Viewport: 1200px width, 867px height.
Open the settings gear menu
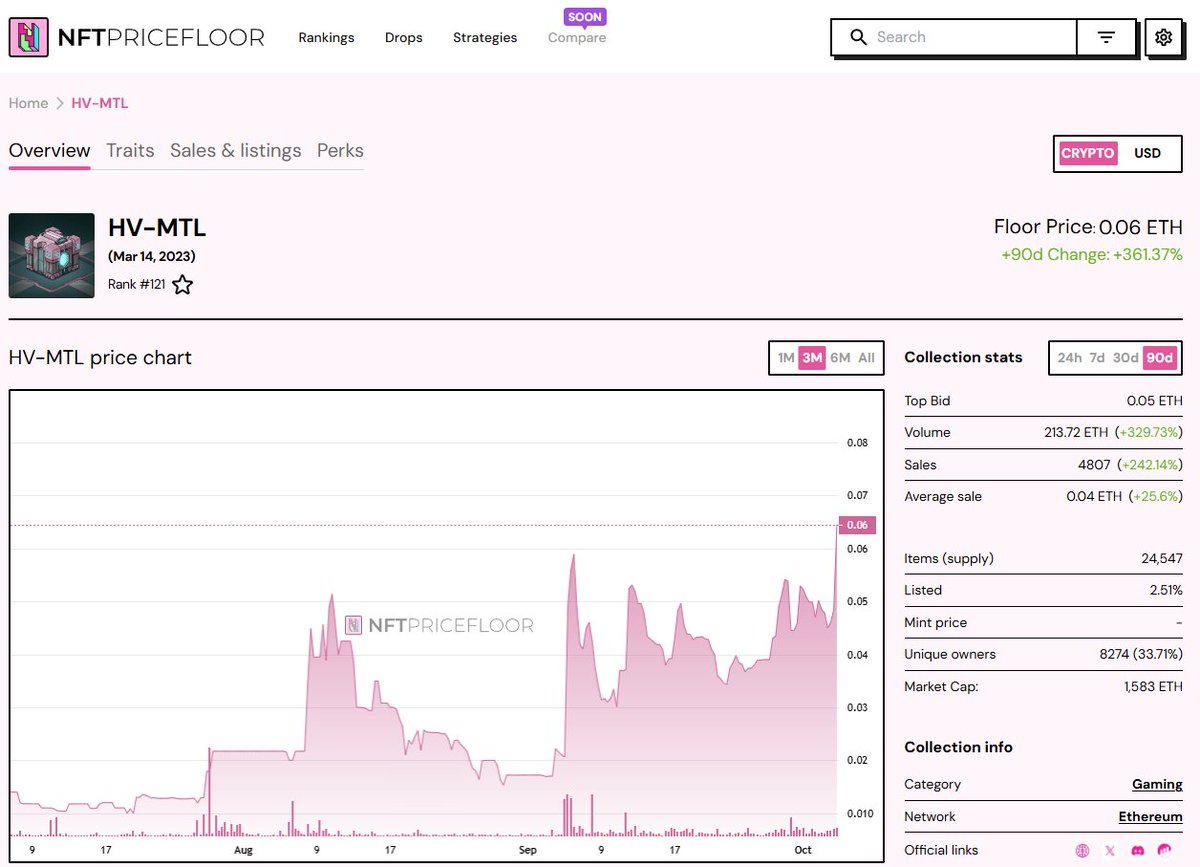(1163, 37)
